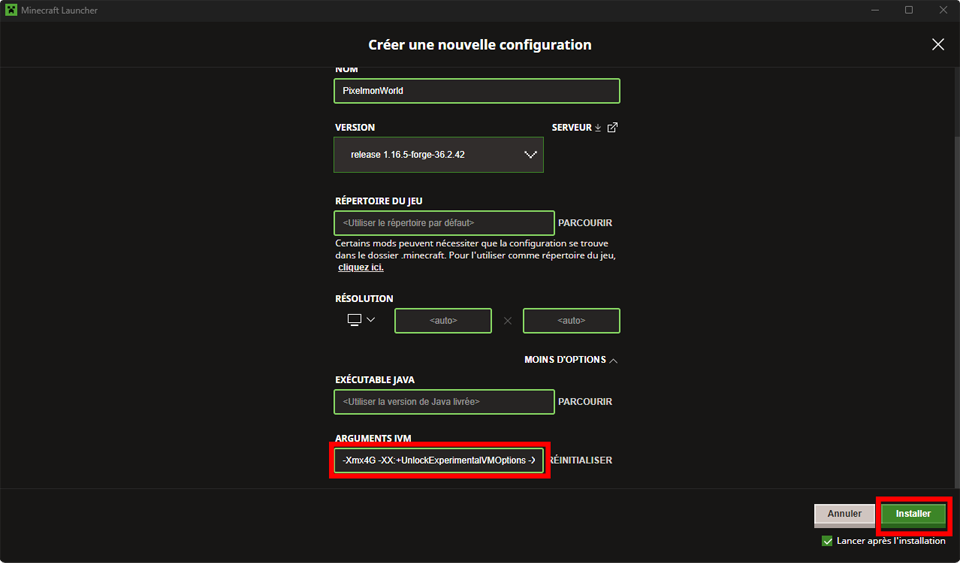The width and height of the screenshot is (960, 563).
Task: Click the JVM arguments field
Action: pos(438,460)
